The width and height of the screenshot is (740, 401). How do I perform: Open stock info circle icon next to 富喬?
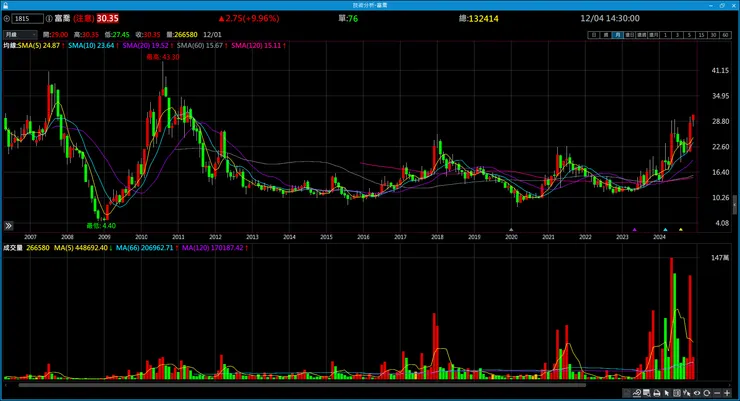tap(49, 18)
